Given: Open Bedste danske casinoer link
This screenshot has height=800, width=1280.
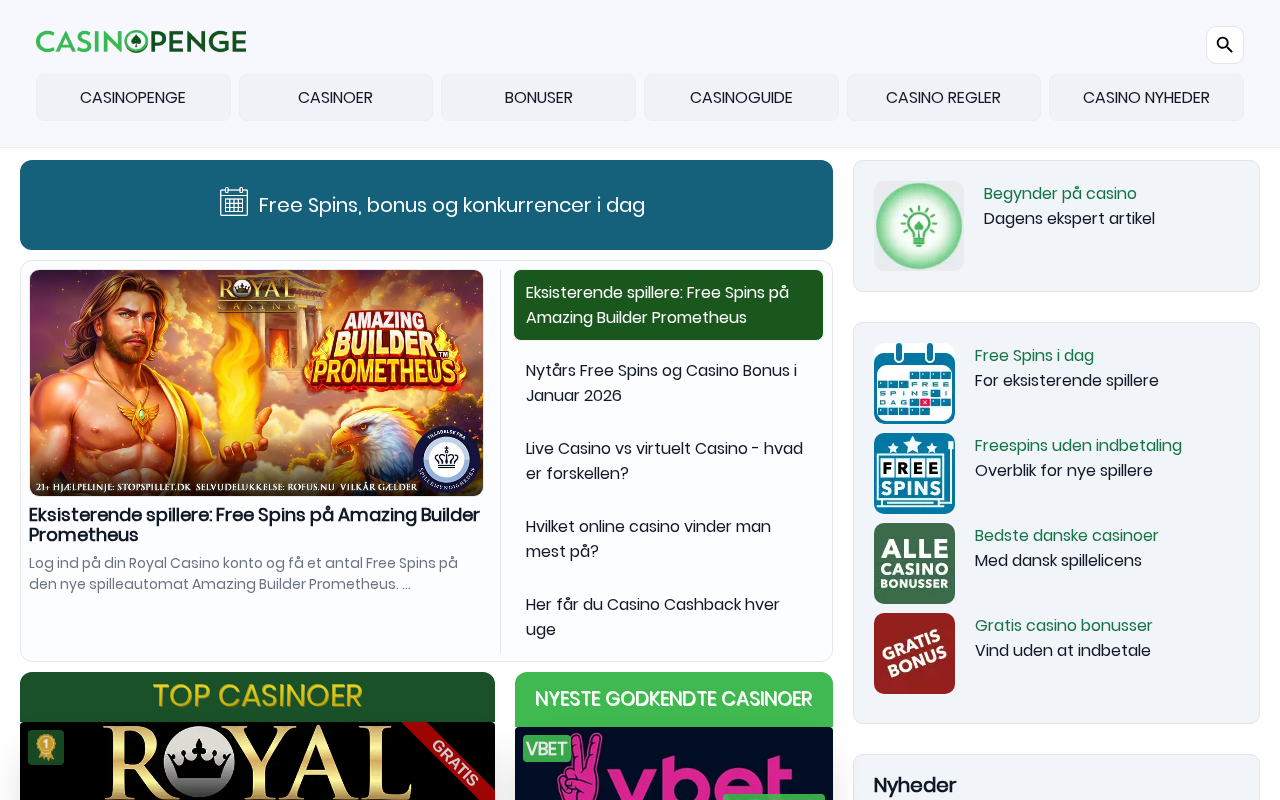Looking at the screenshot, I should [x=1066, y=535].
